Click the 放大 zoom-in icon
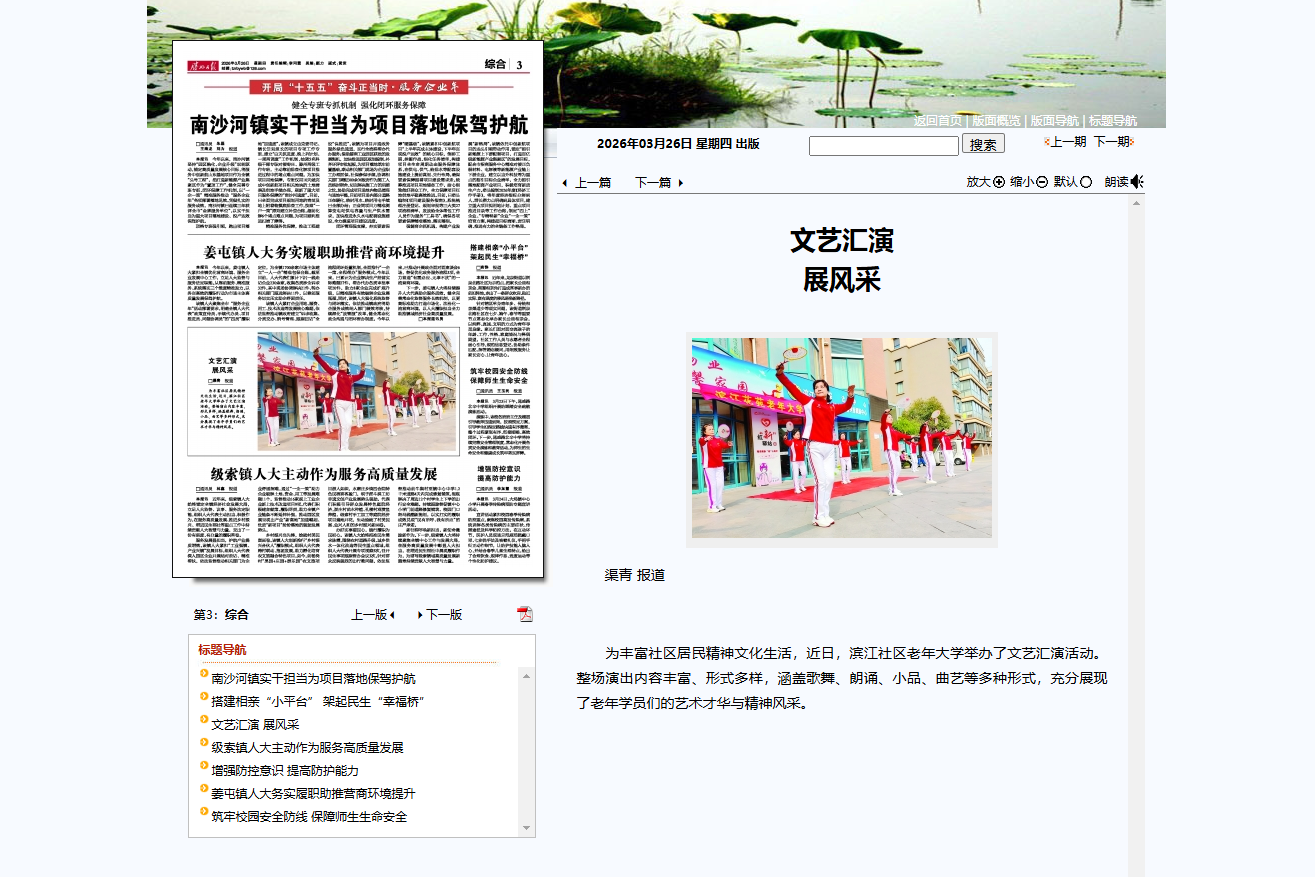 tap(998, 182)
